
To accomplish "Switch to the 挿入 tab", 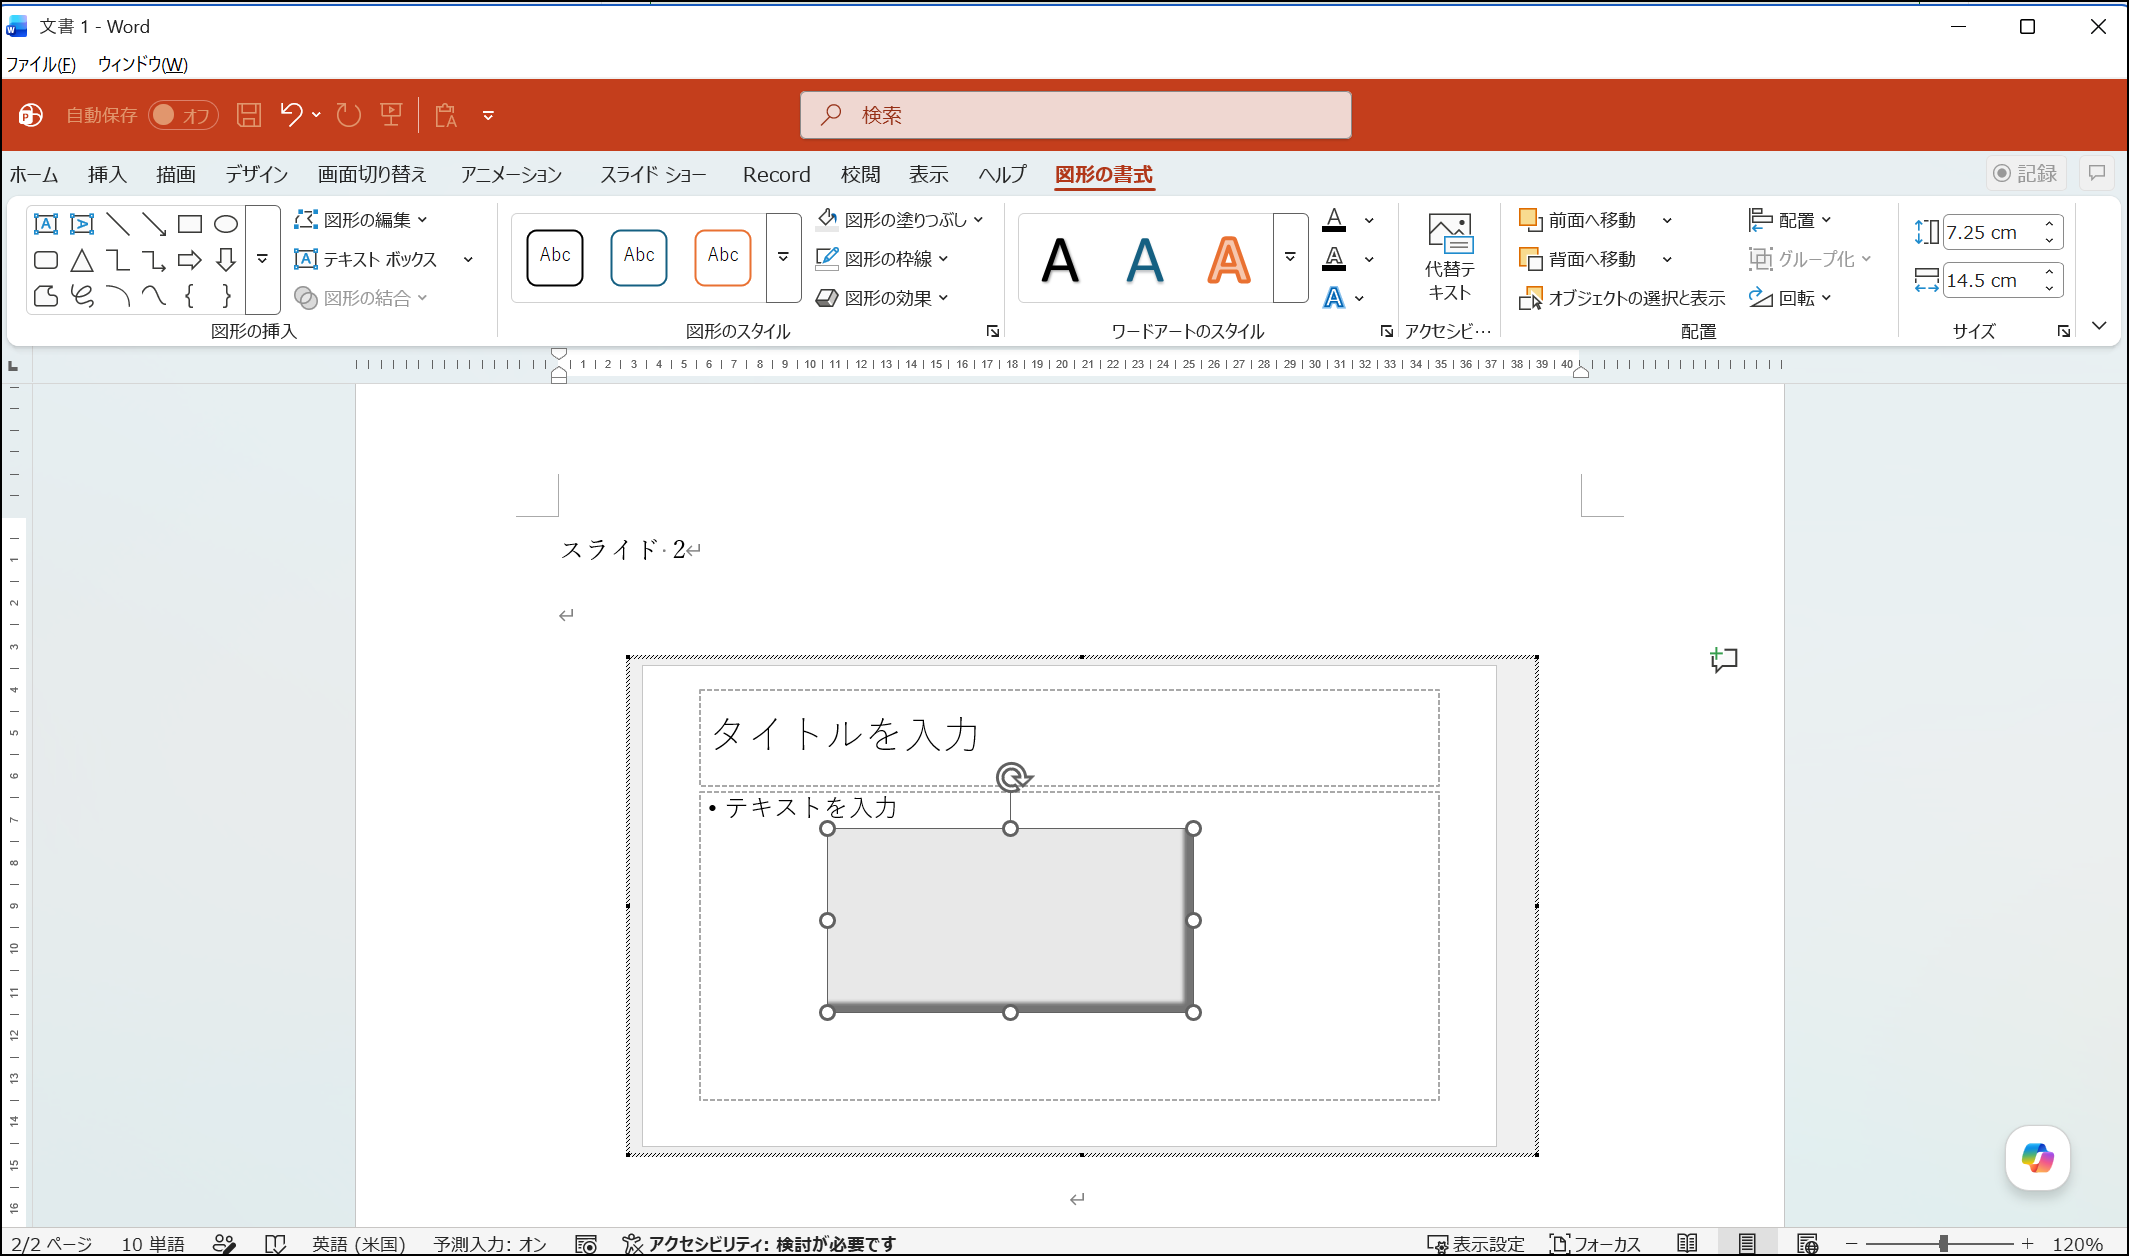I will [107, 174].
